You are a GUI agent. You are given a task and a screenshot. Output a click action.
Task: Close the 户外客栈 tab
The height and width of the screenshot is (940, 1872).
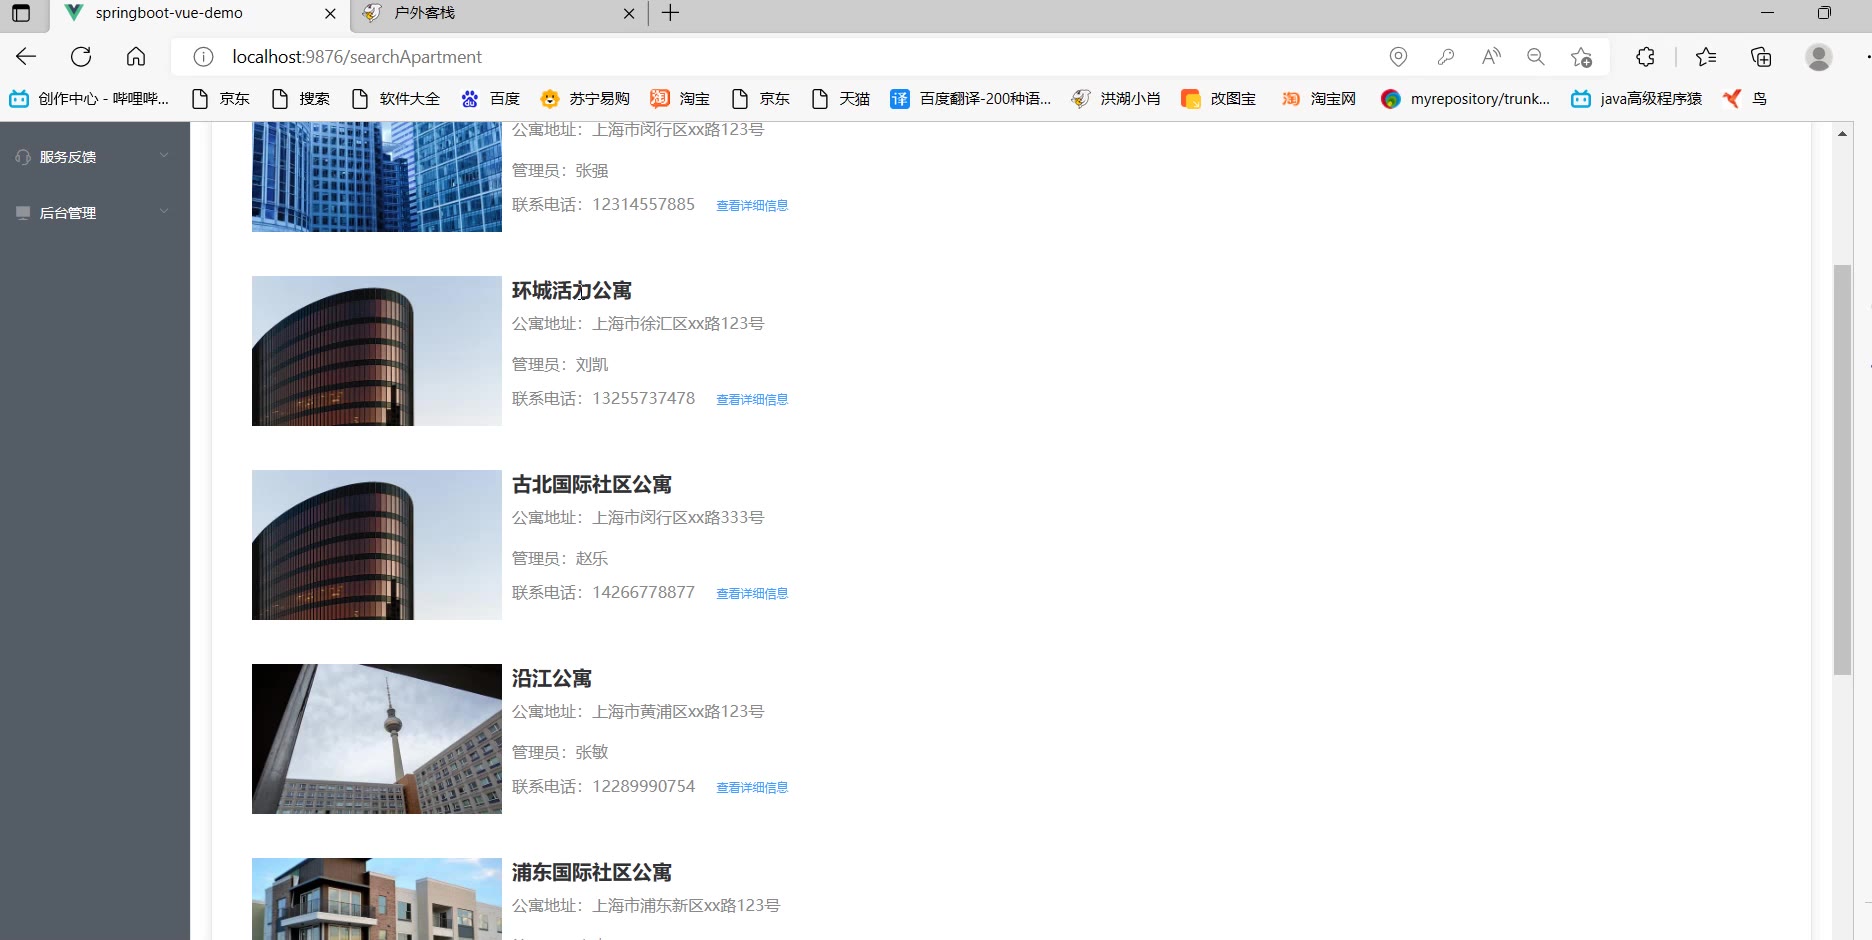(x=628, y=14)
